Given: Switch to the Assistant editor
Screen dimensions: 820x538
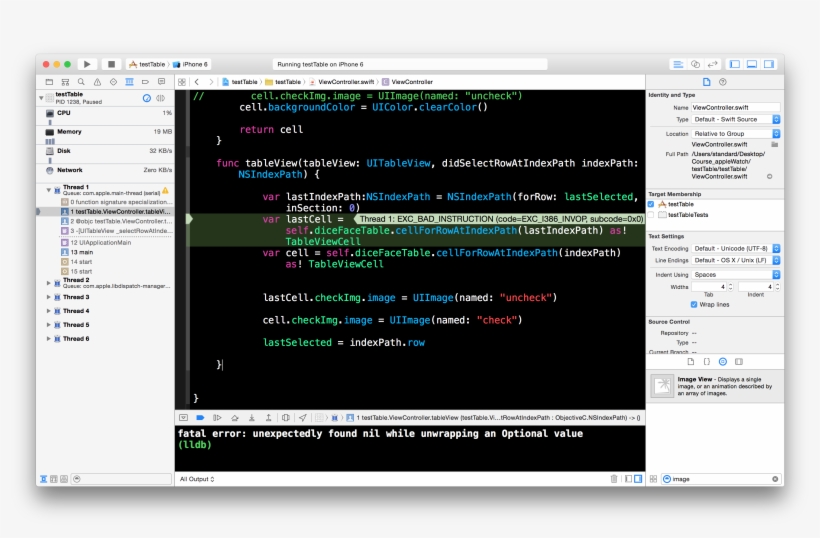Looking at the screenshot, I should (695, 64).
